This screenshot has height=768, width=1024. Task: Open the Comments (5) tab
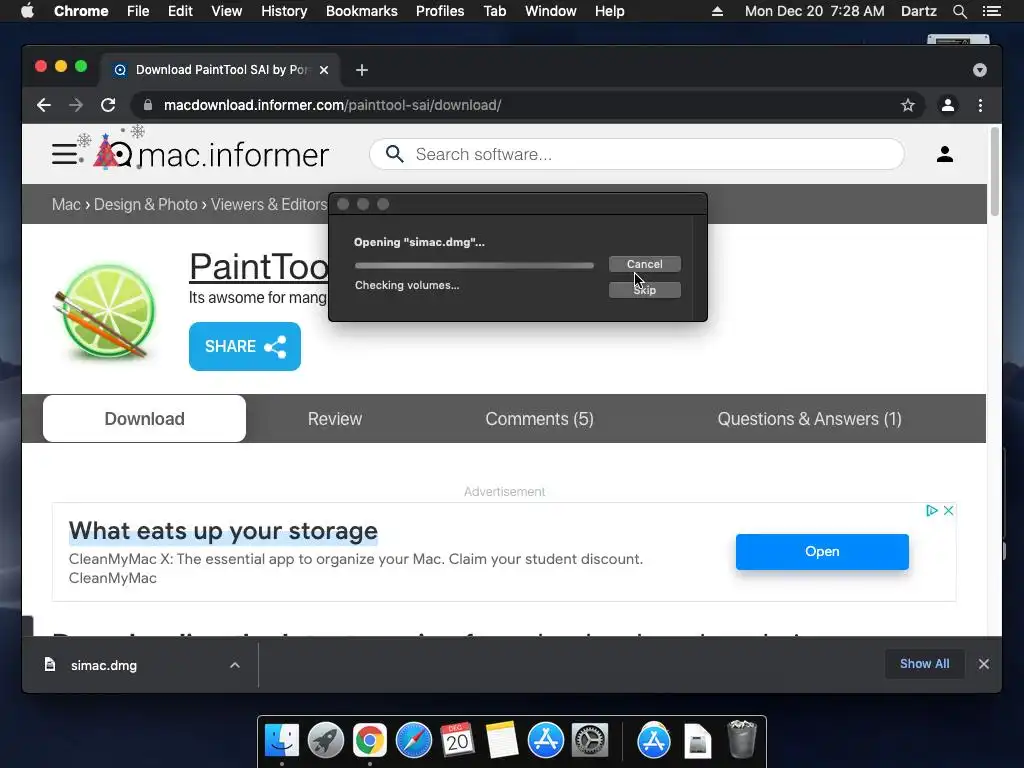pos(539,419)
